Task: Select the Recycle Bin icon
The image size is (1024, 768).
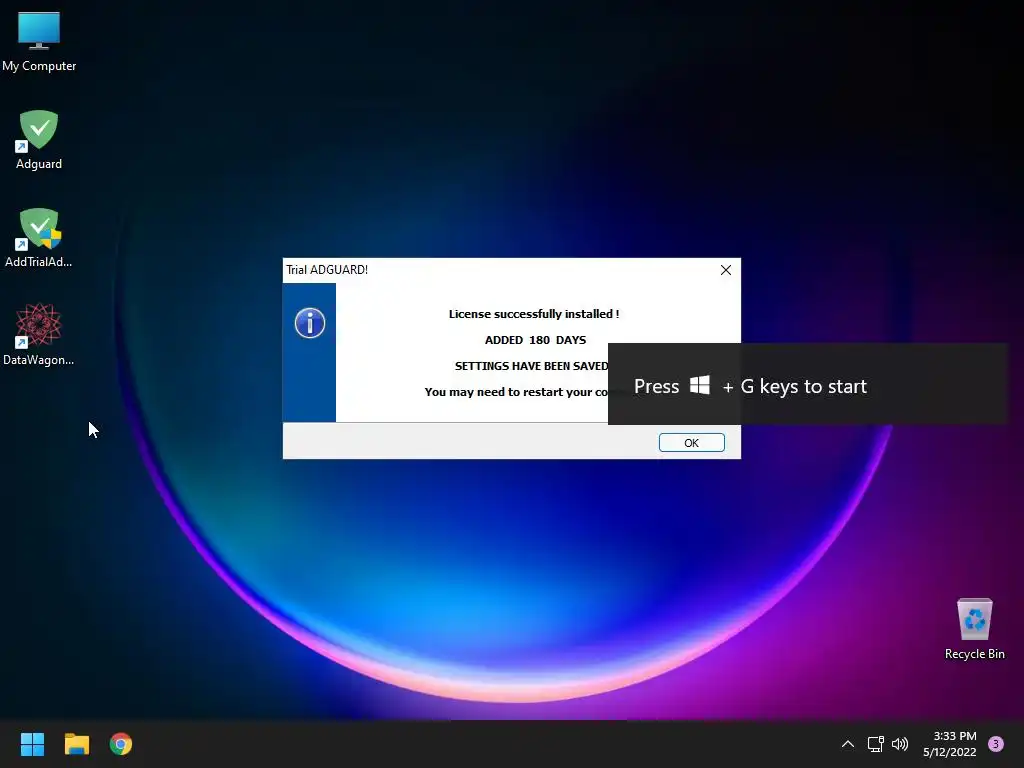Action: click(974, 629)
